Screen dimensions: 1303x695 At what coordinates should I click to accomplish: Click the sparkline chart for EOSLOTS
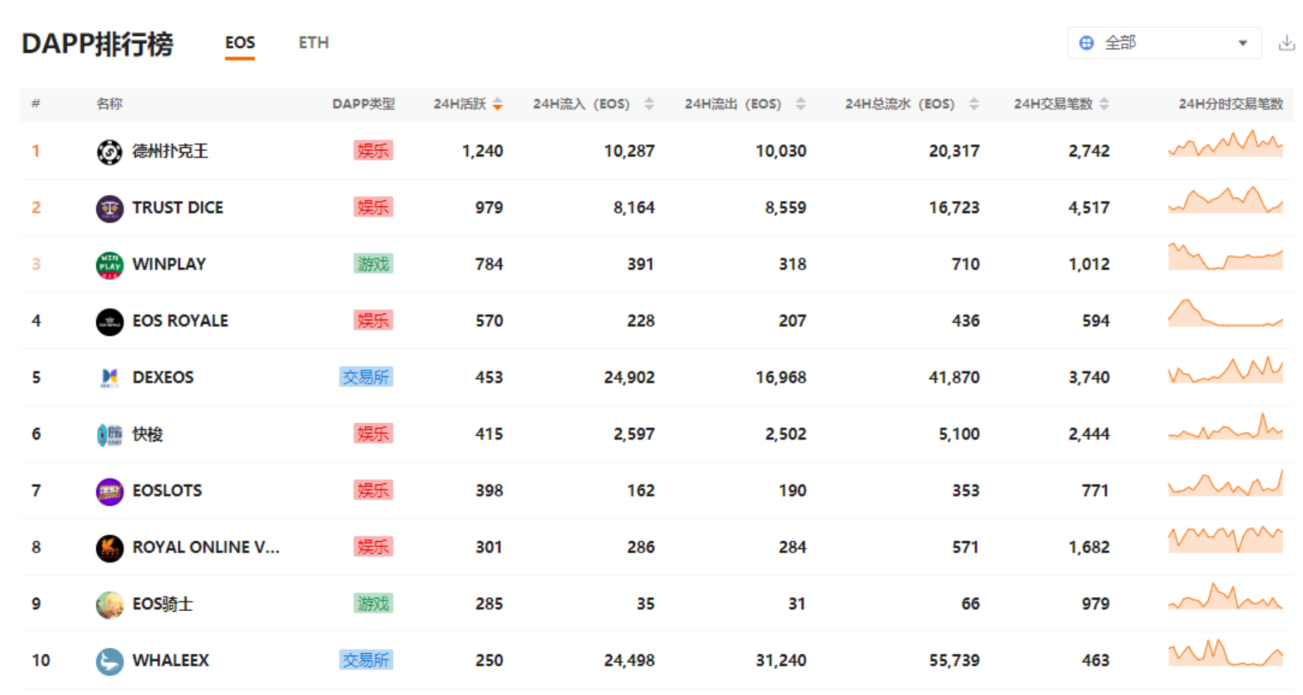coord(1225,482)
